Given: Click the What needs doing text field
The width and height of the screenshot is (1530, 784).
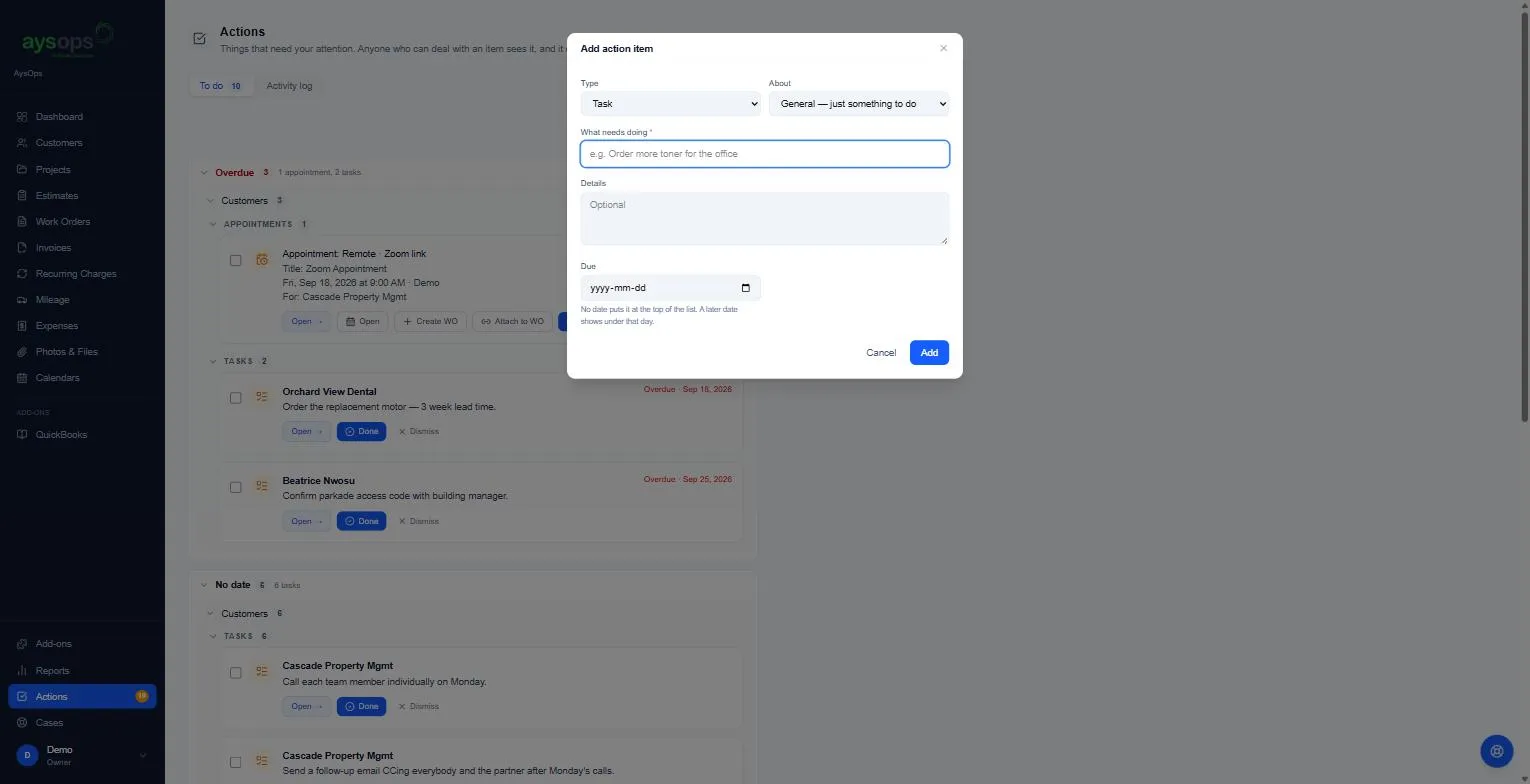Looking at the screenshot, I should click(x=765, y=154).
